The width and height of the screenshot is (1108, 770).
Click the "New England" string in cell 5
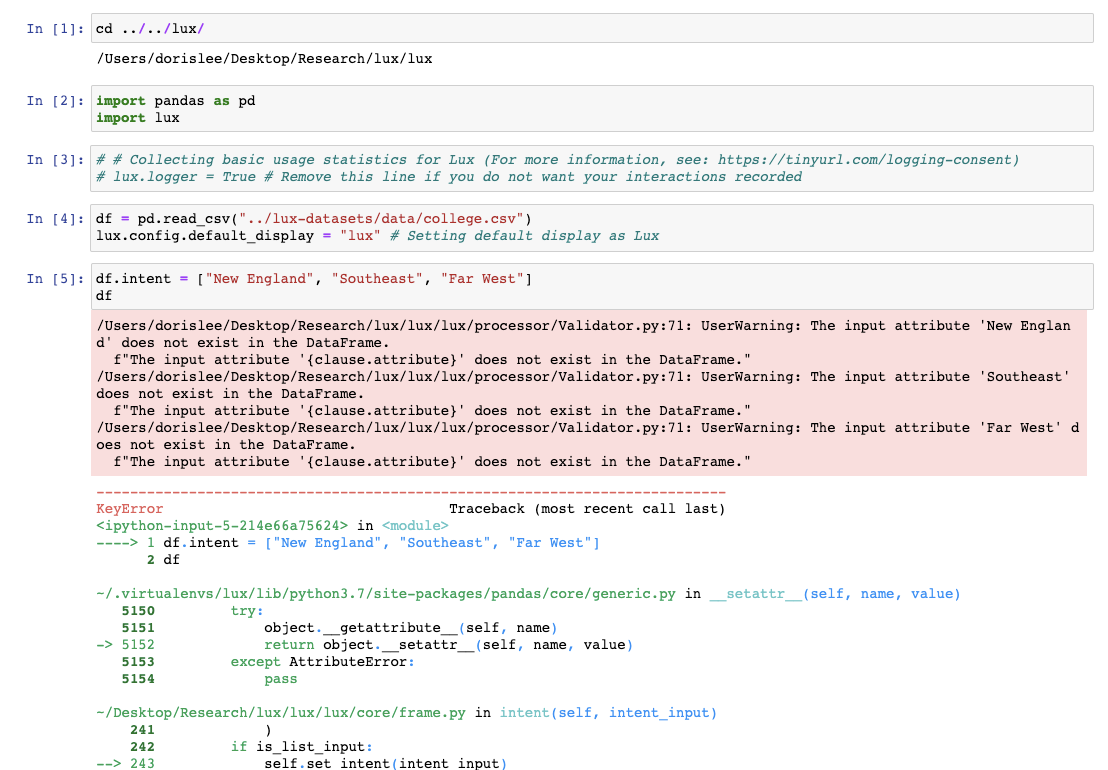point(259,279)
